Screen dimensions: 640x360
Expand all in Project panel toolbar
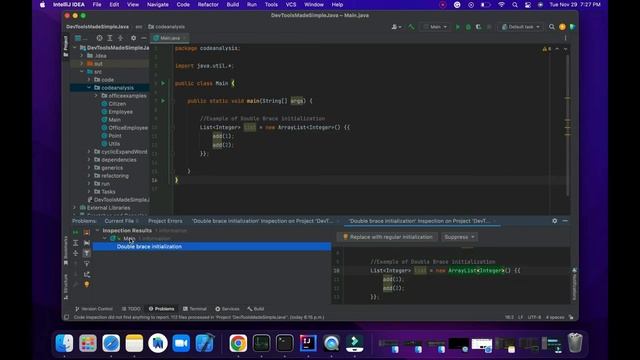tap(110, 38)
